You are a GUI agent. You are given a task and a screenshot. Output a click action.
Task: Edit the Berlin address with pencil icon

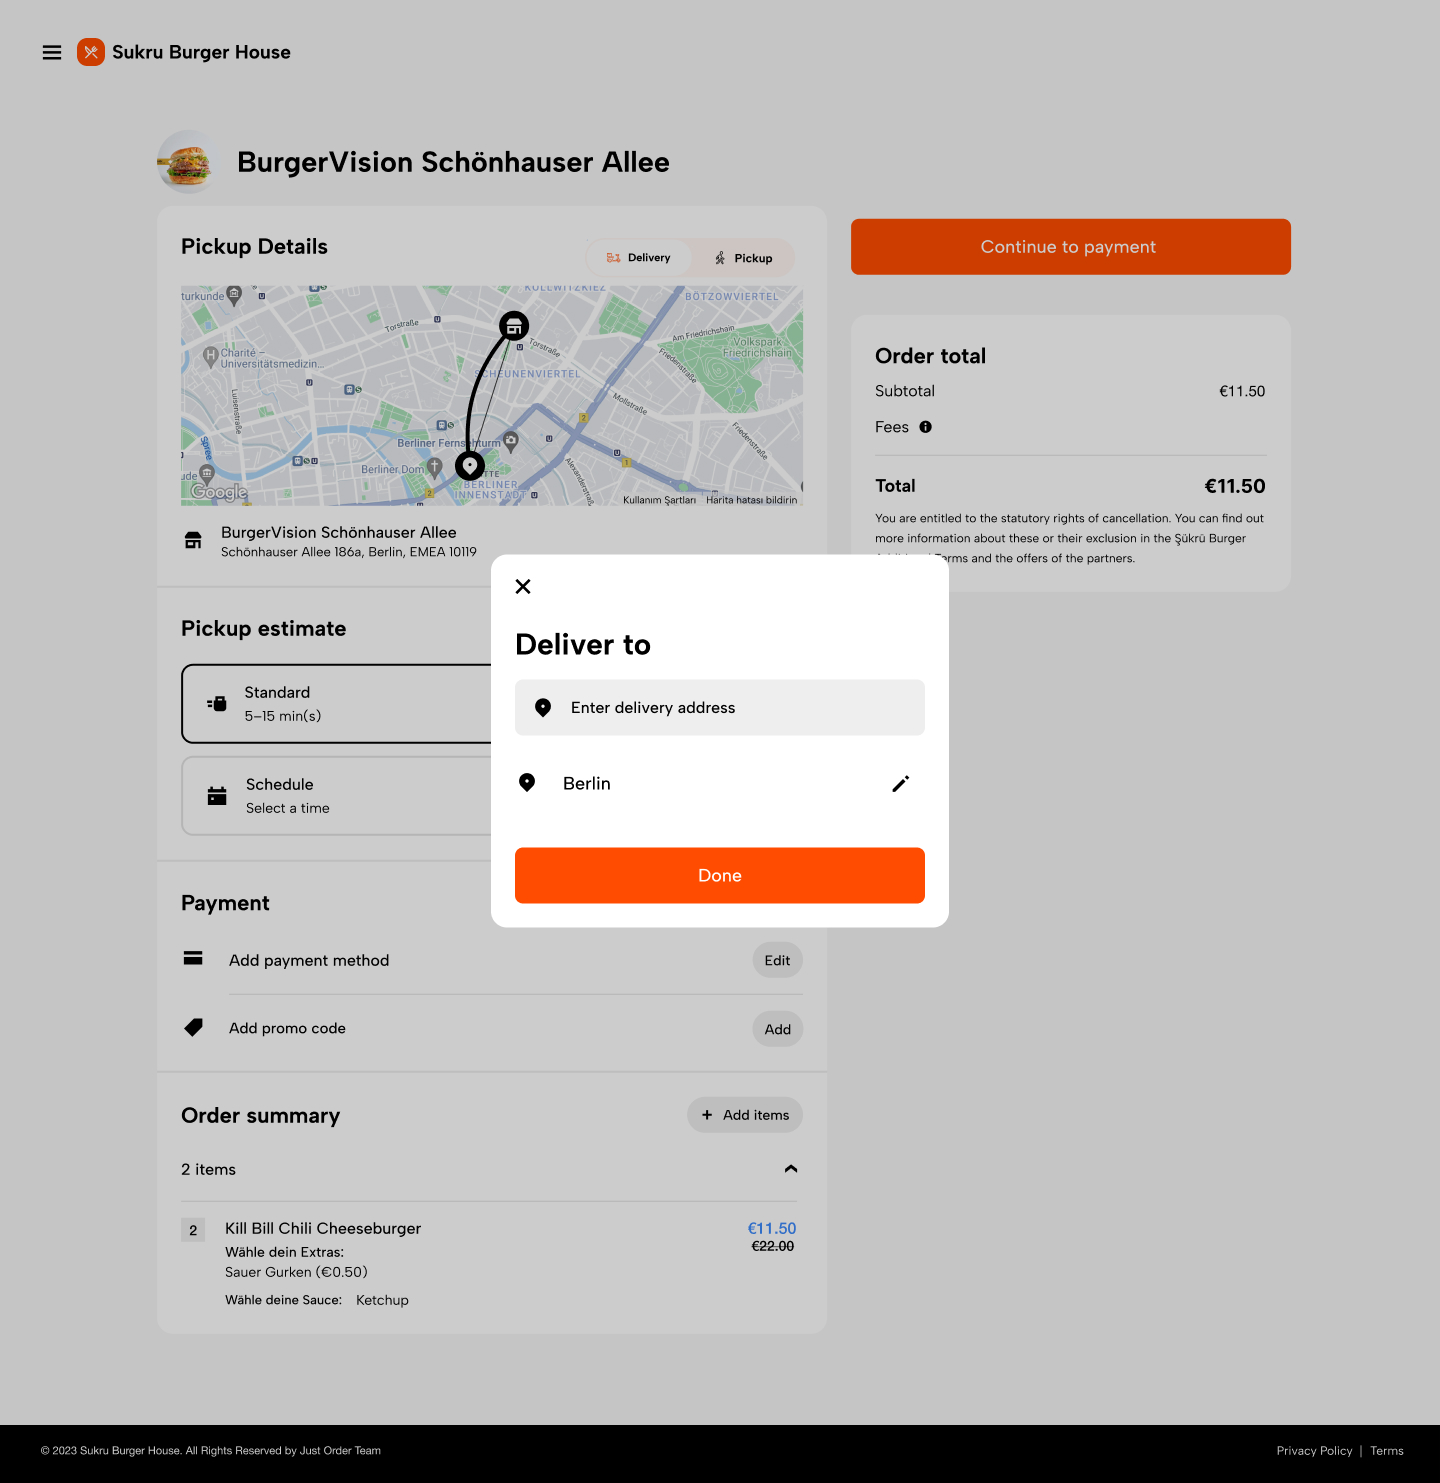(x=900, y=784)
